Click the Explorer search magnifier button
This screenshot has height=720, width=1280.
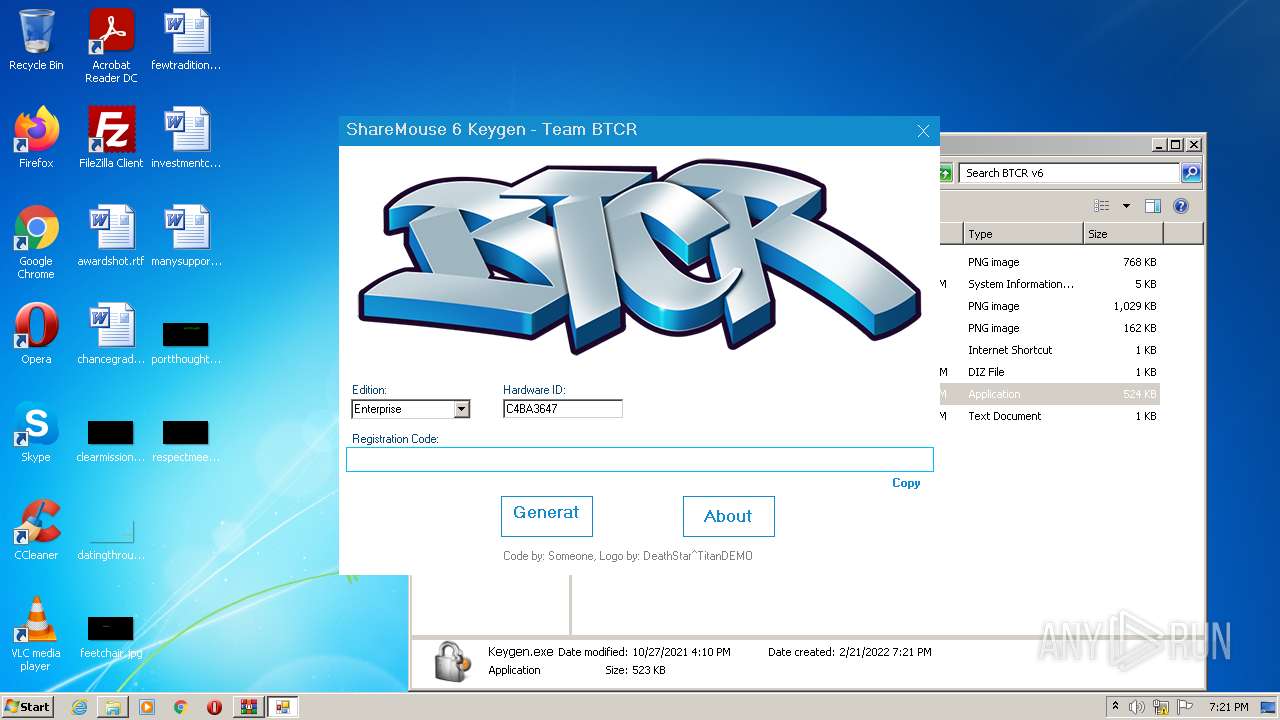click(x=1190, y=173)
